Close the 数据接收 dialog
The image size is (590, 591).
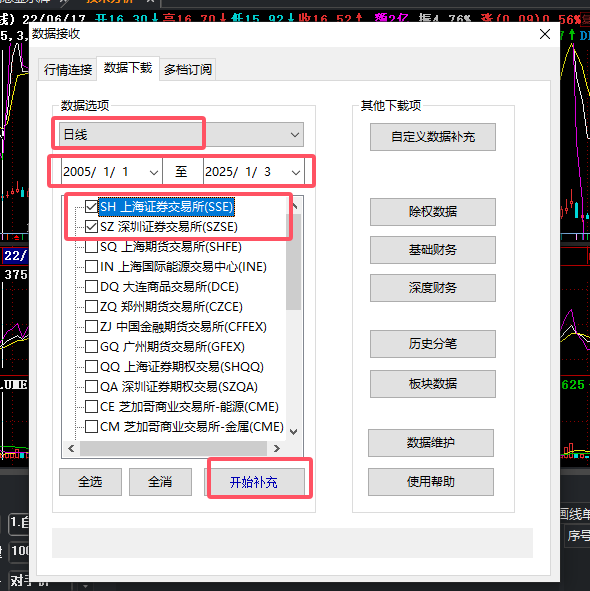pos(544,34)
